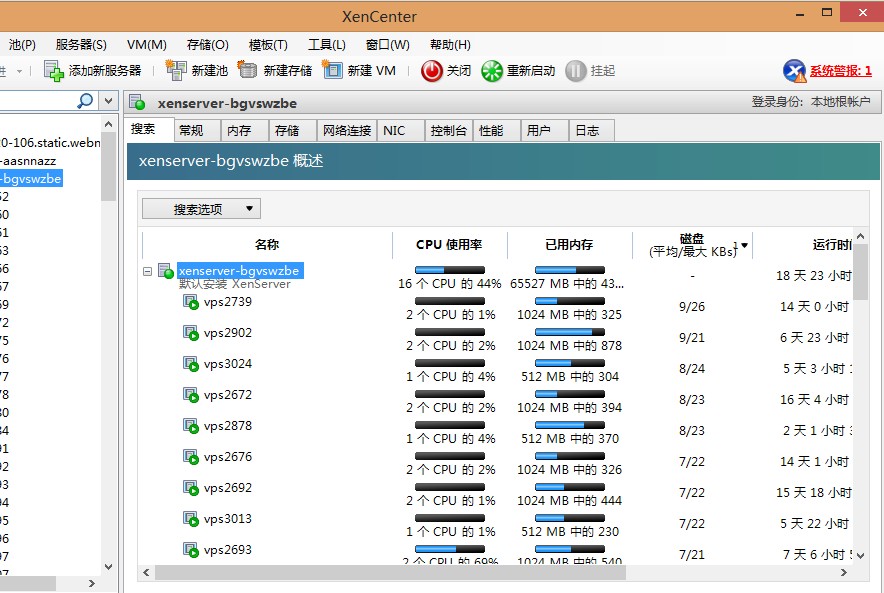Open the Window (窗口) menu
Viewport: 884px width, 593px height.
point(388,45)
